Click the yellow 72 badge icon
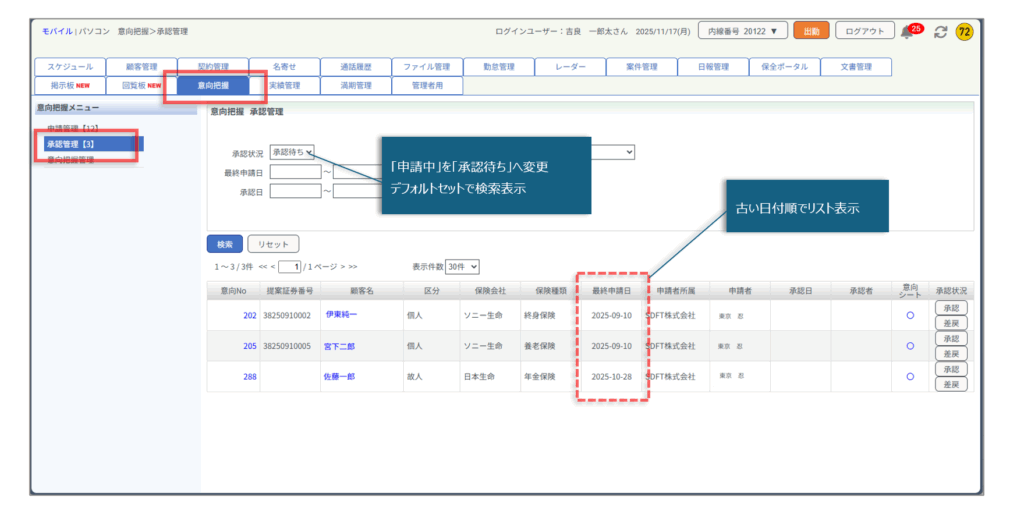This screenshot has height=532, width=1024. [x=965, y=32]
